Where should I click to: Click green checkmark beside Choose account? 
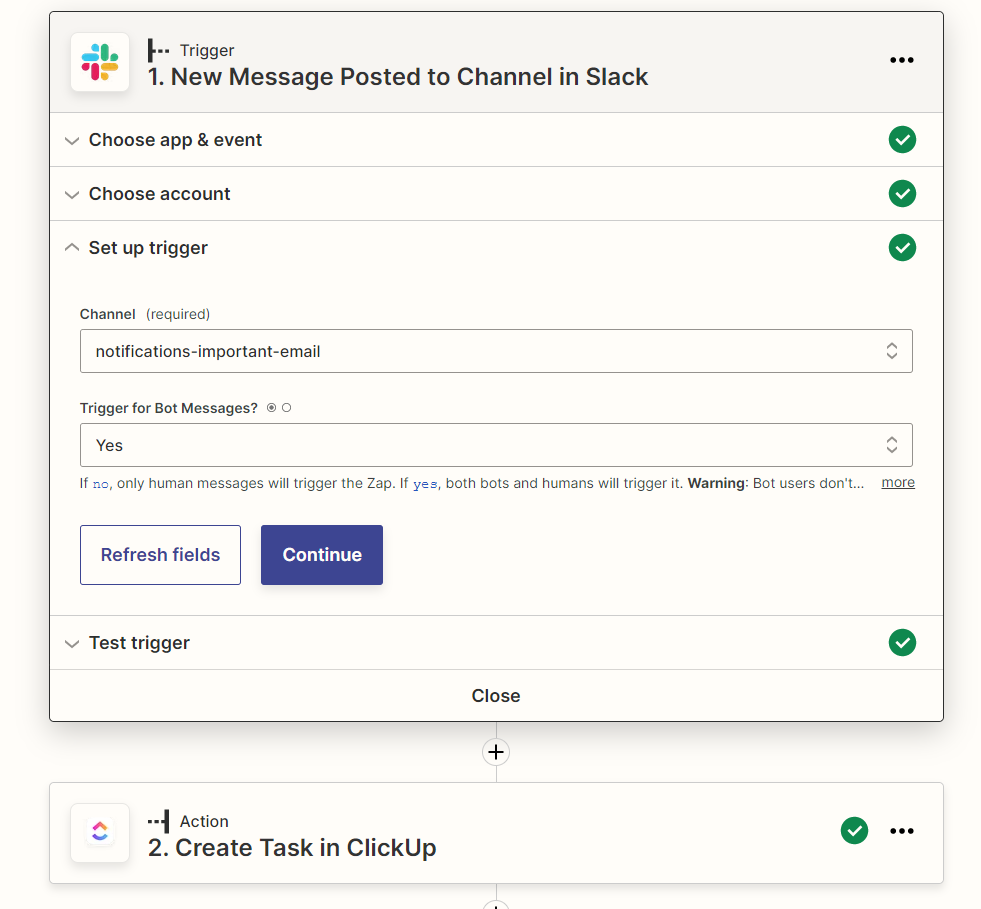click(x=902, y=194)
